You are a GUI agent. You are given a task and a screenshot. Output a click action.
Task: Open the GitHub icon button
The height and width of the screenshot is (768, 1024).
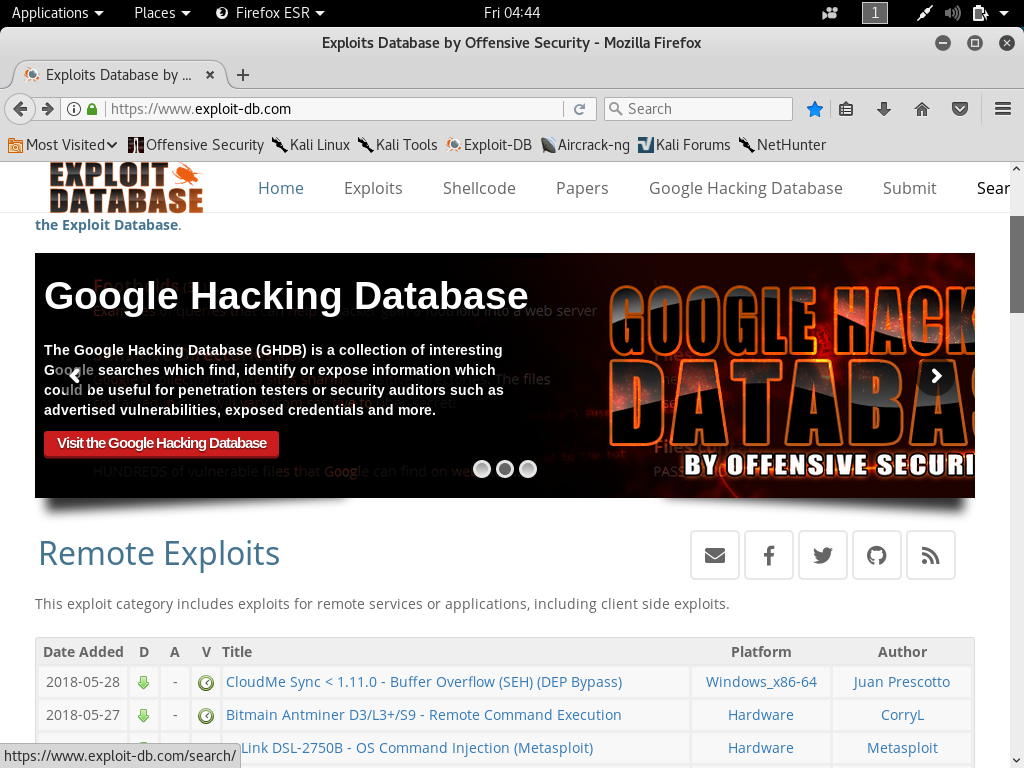tap(876, 555)
